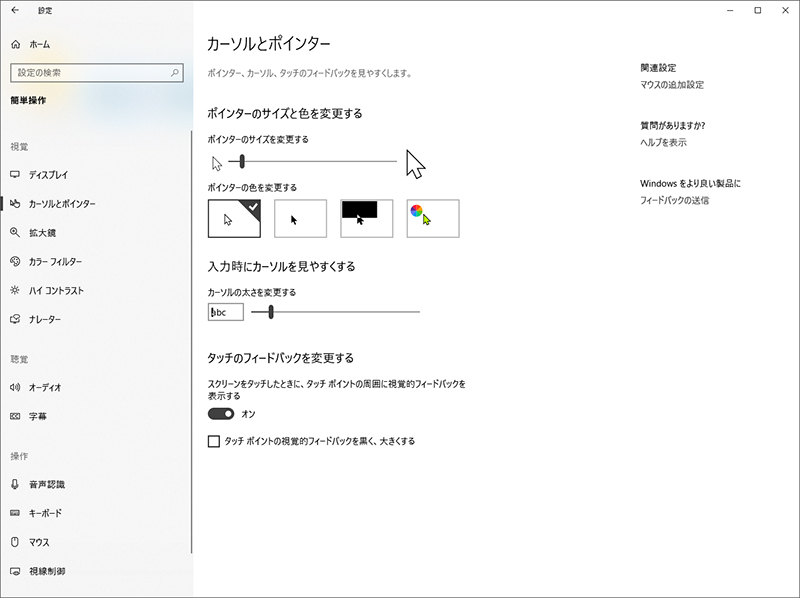Click フィードバックの送信 link

pos(674,200)
